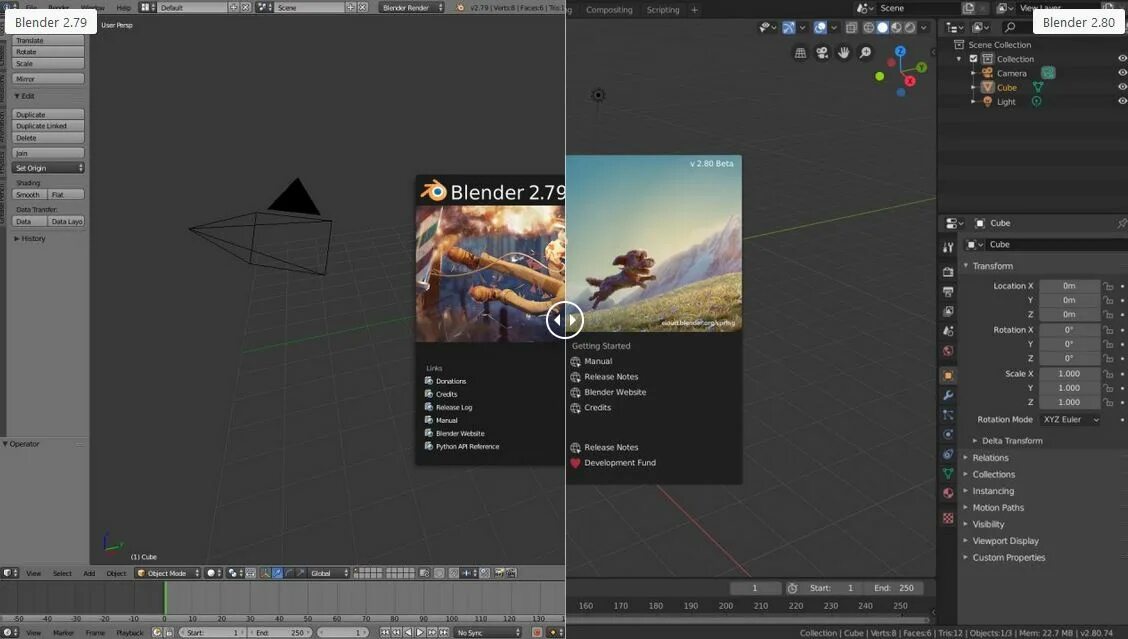Toggle the Location X lock icon
Viewport: 1128px width, 639px height.
click(1109, 286)
